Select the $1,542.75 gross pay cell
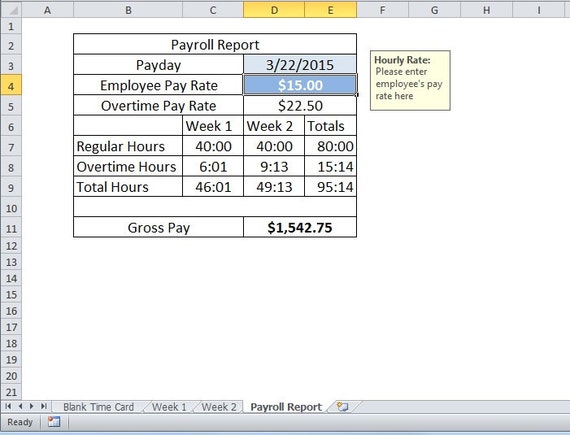 pyautogui.click(x=300, y=228)
